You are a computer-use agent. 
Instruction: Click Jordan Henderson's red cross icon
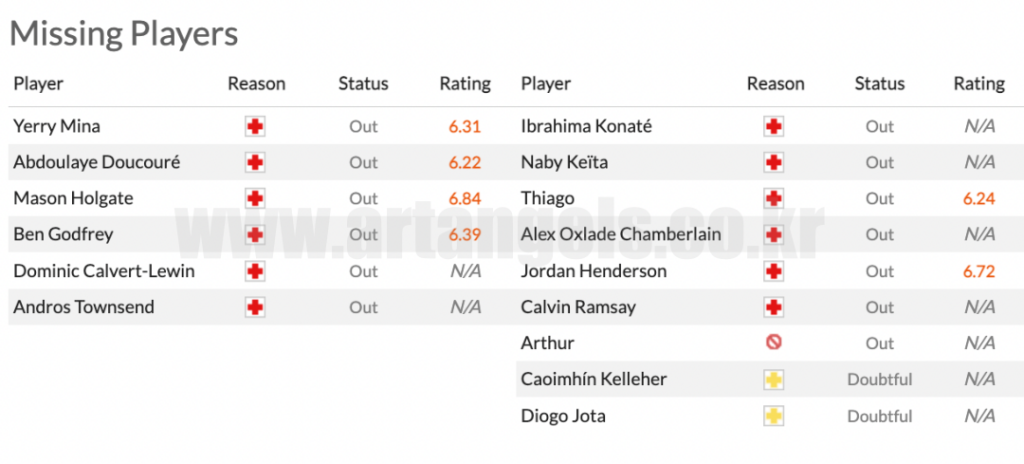773,271
